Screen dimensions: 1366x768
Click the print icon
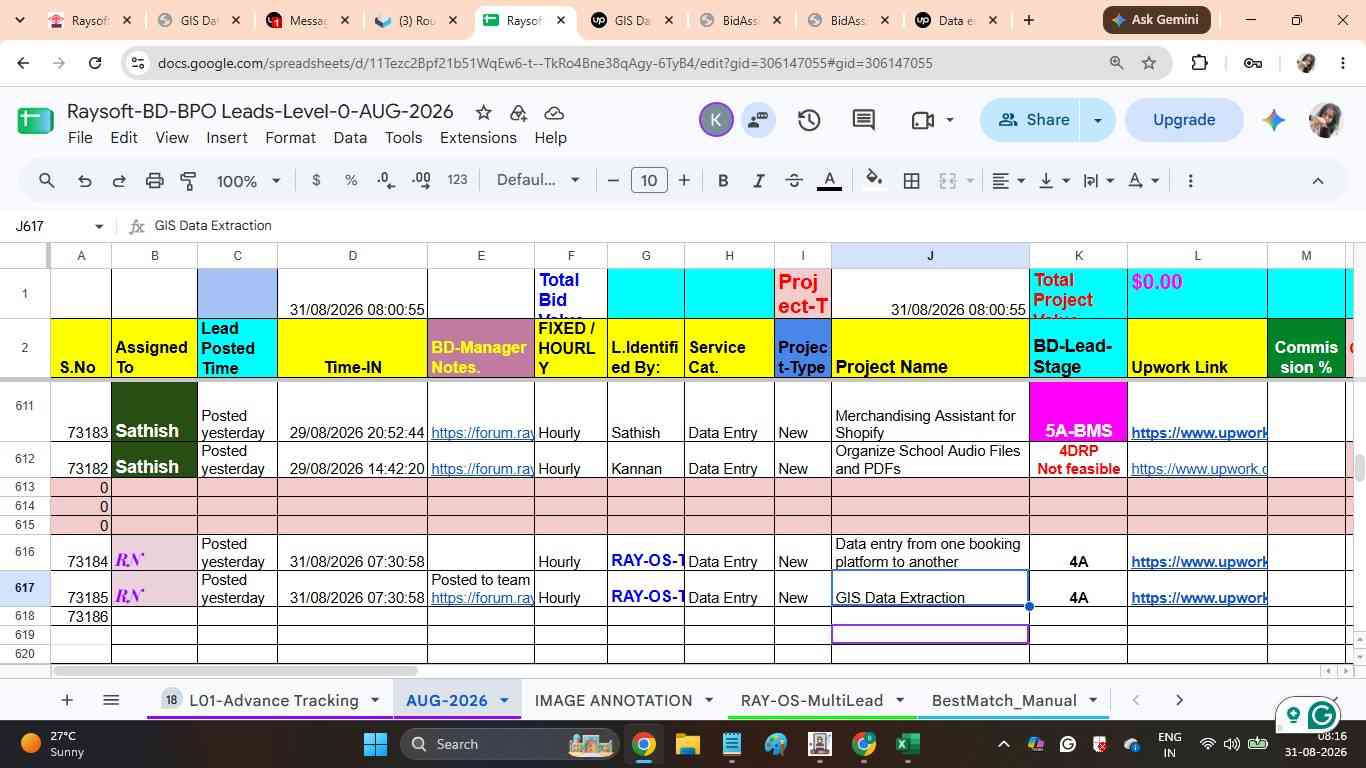click(154, 181)
